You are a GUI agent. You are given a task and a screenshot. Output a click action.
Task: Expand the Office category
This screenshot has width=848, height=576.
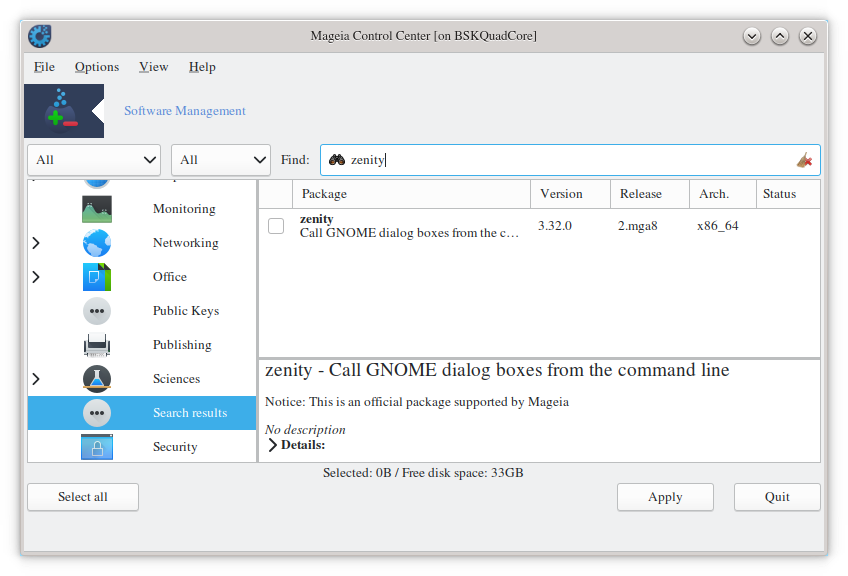coord(36,277)
